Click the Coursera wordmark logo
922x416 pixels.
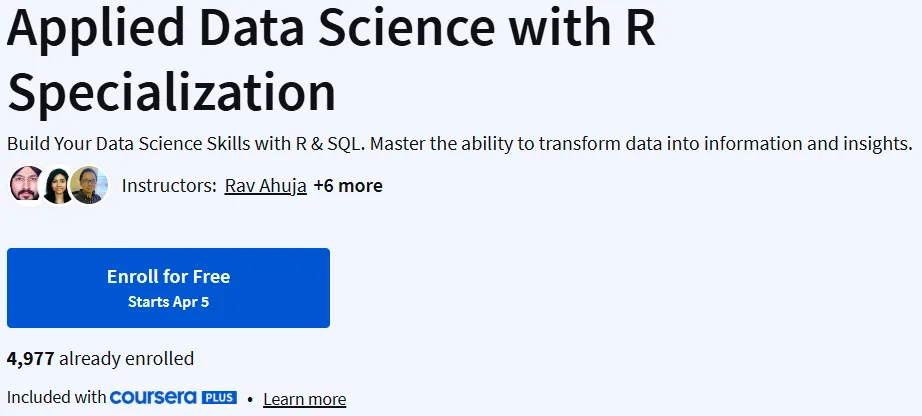pyautogui.click(x=153, y=397)
